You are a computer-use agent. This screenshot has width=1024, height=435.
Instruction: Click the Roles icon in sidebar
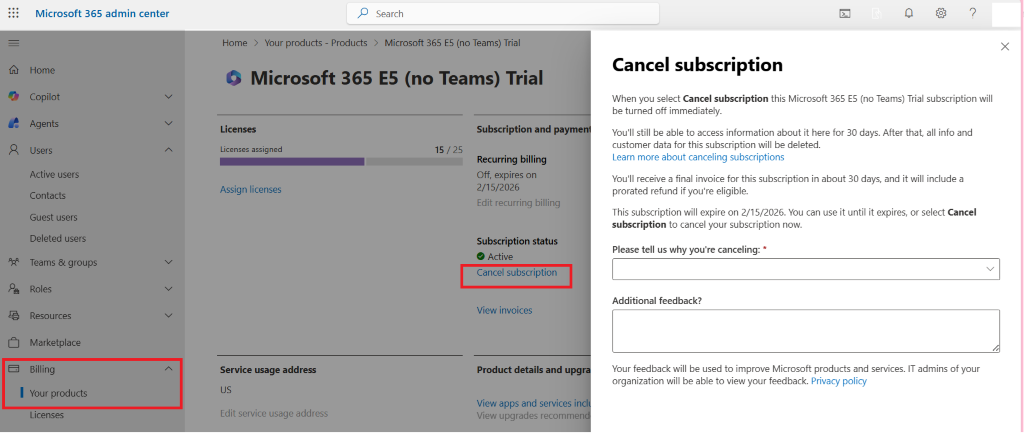coord(13,289)
